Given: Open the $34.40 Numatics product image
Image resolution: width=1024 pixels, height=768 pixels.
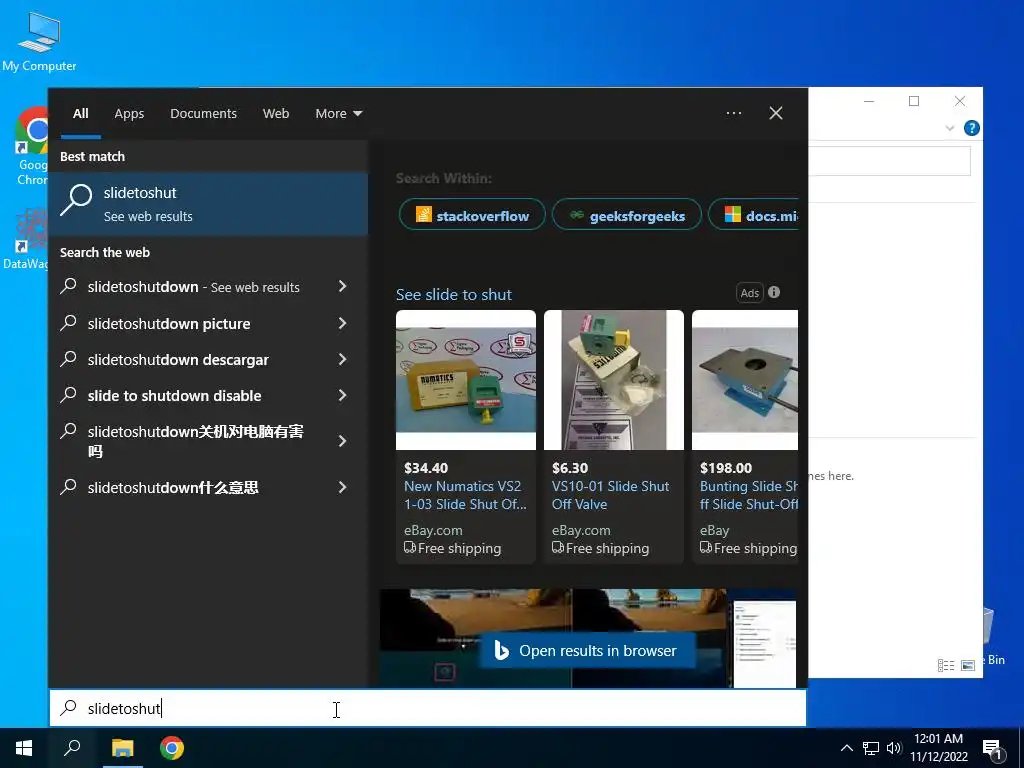Looking at the screenshot, I should pyautogui.click(x=466, y=380).
